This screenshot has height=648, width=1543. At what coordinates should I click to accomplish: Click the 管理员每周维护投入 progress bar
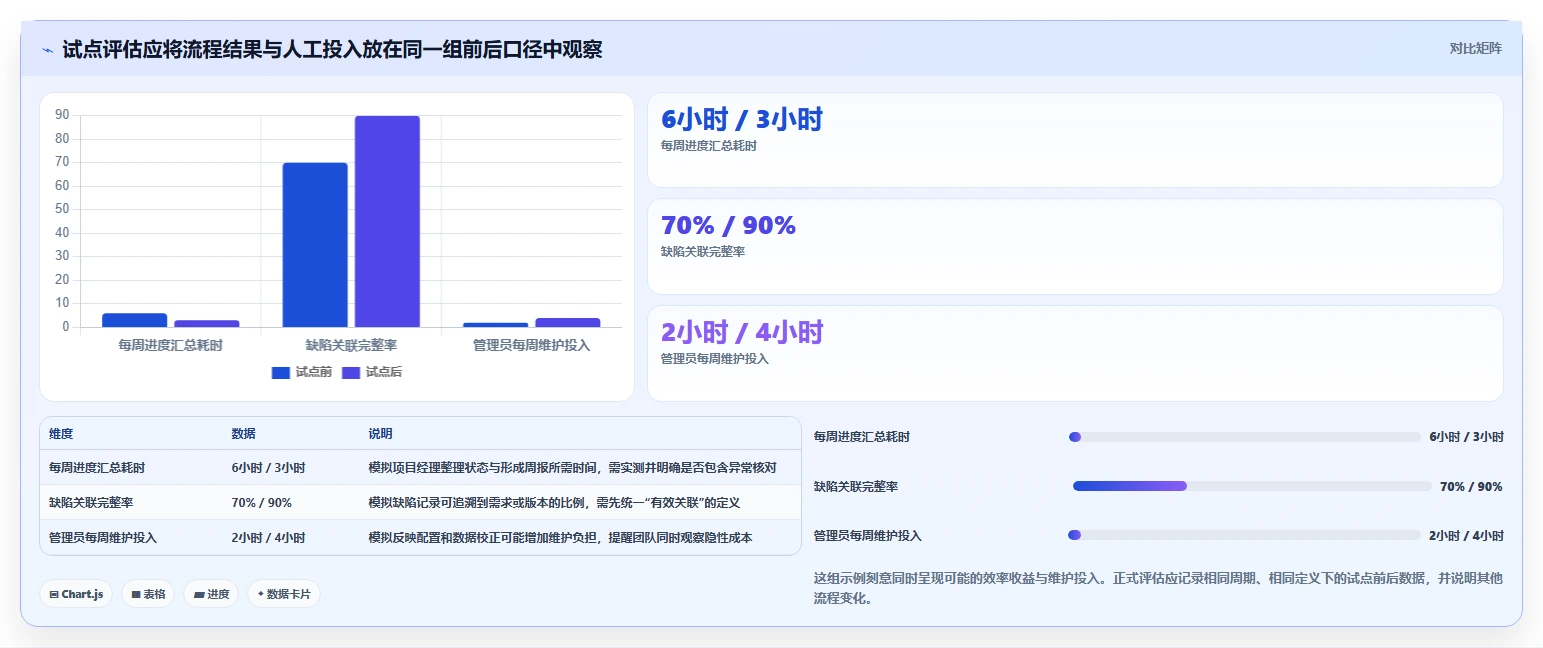click(1244, 535)
